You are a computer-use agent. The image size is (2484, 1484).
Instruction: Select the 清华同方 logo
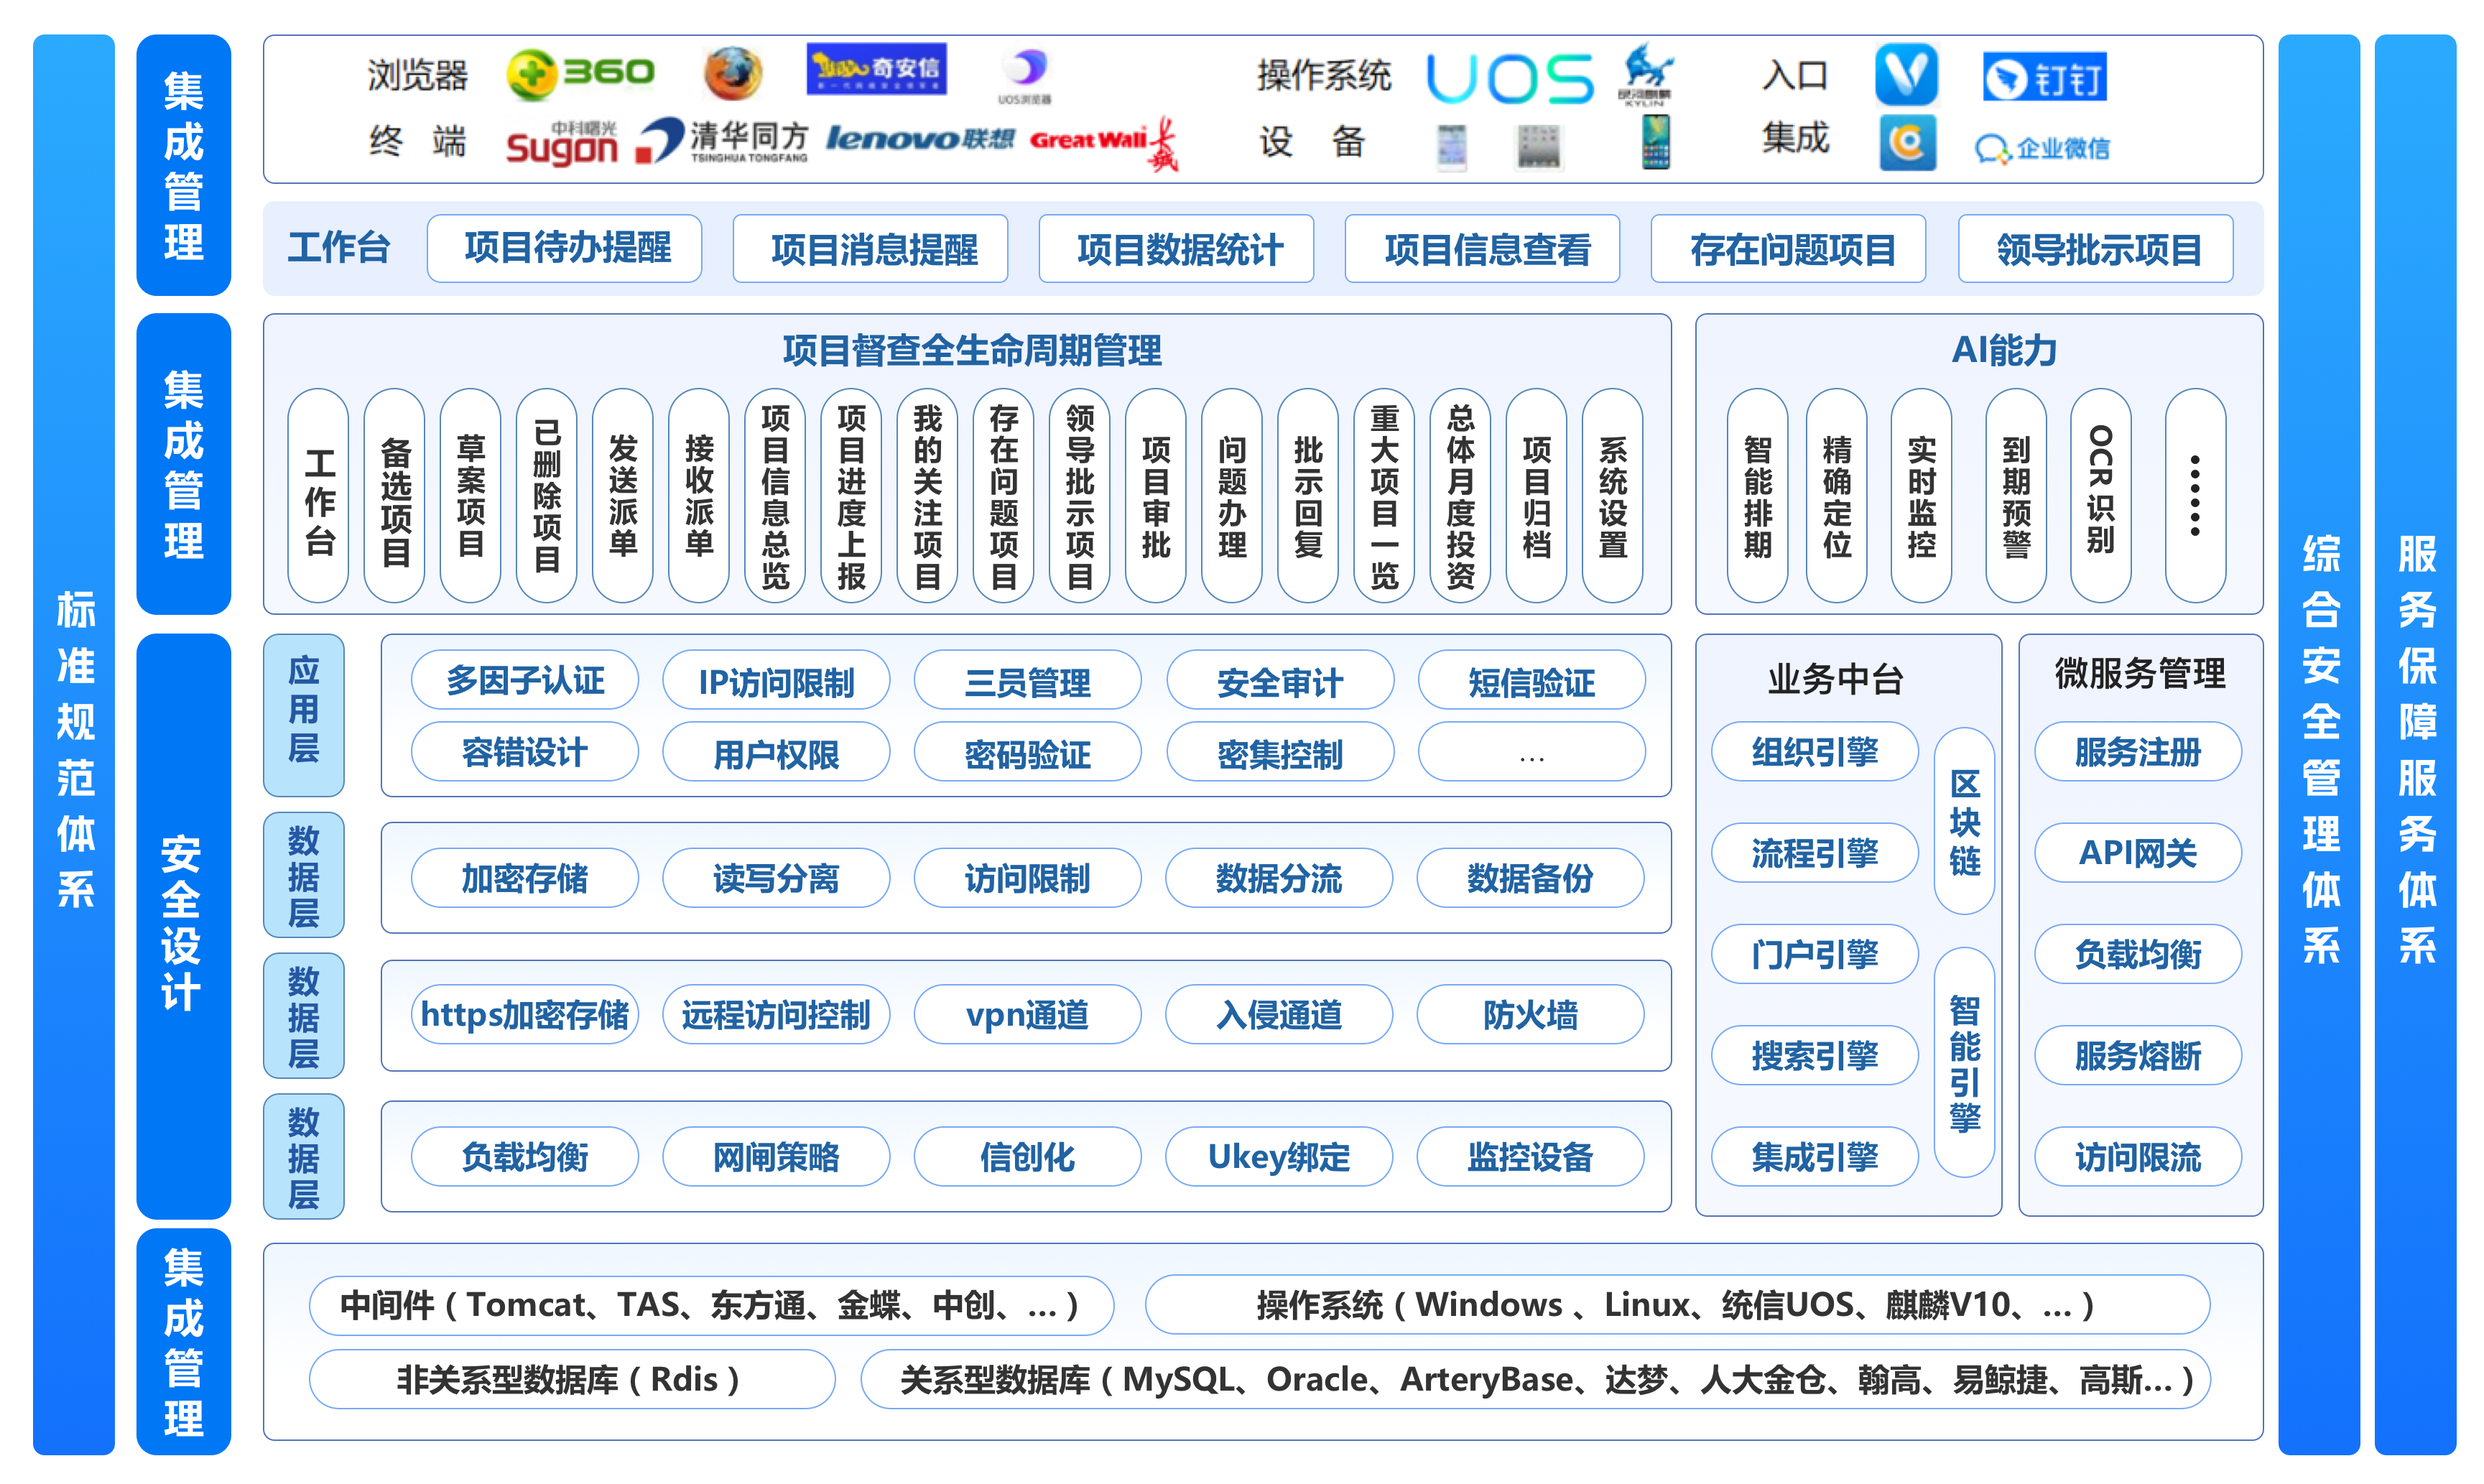[x=723, y=141]
